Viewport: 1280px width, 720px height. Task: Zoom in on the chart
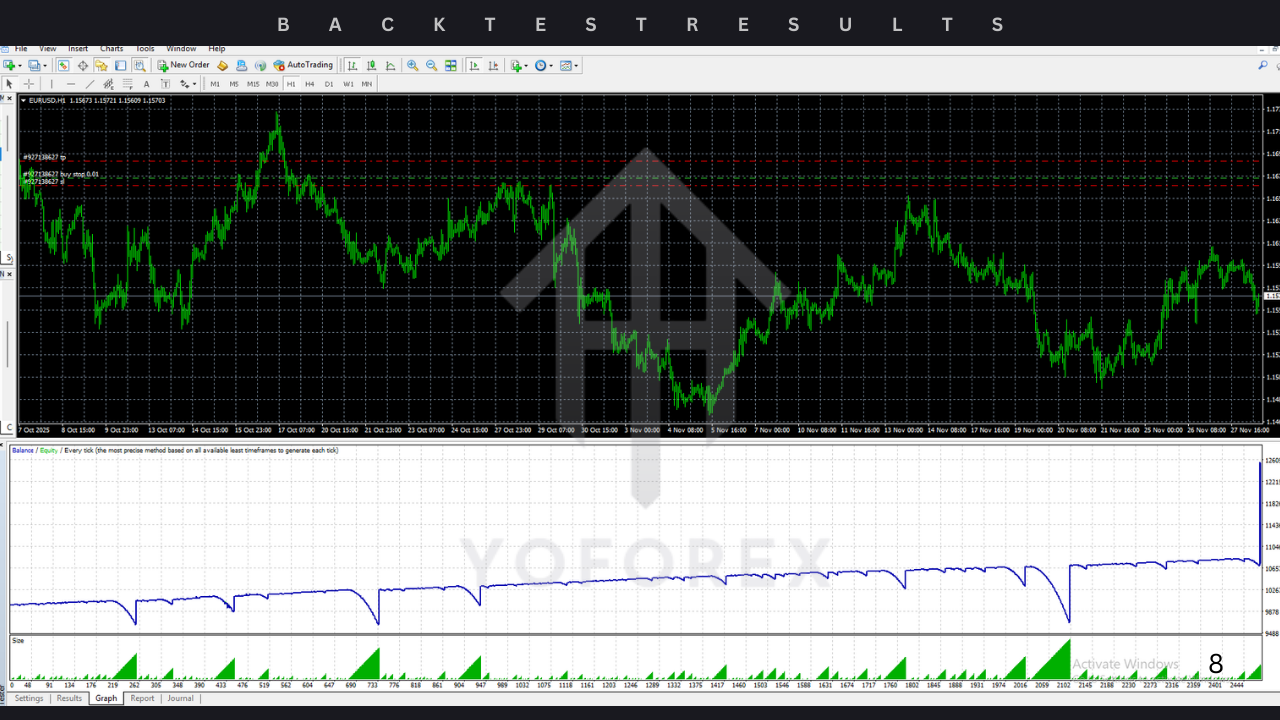click(x=413, y=66)
